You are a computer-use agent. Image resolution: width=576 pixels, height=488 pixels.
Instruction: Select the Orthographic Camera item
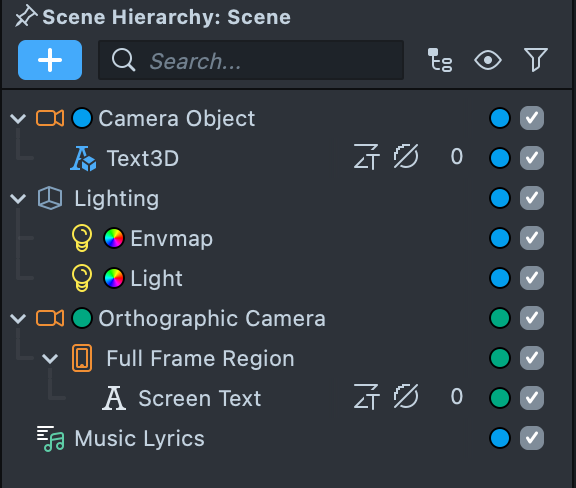[212, 318]
